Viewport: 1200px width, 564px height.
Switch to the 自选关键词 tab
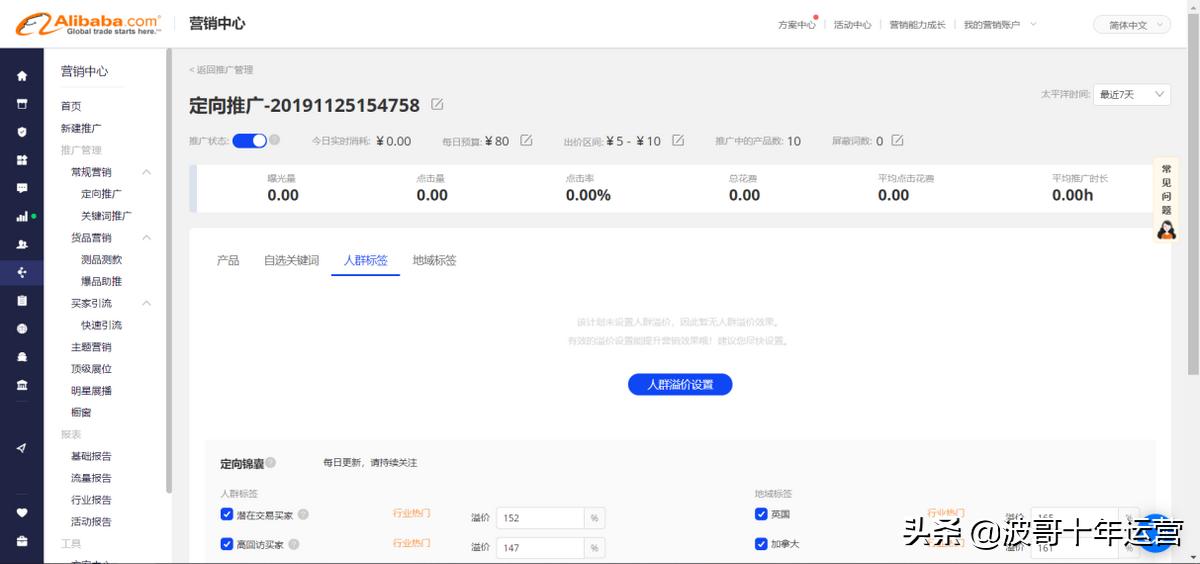coord(291,260)
